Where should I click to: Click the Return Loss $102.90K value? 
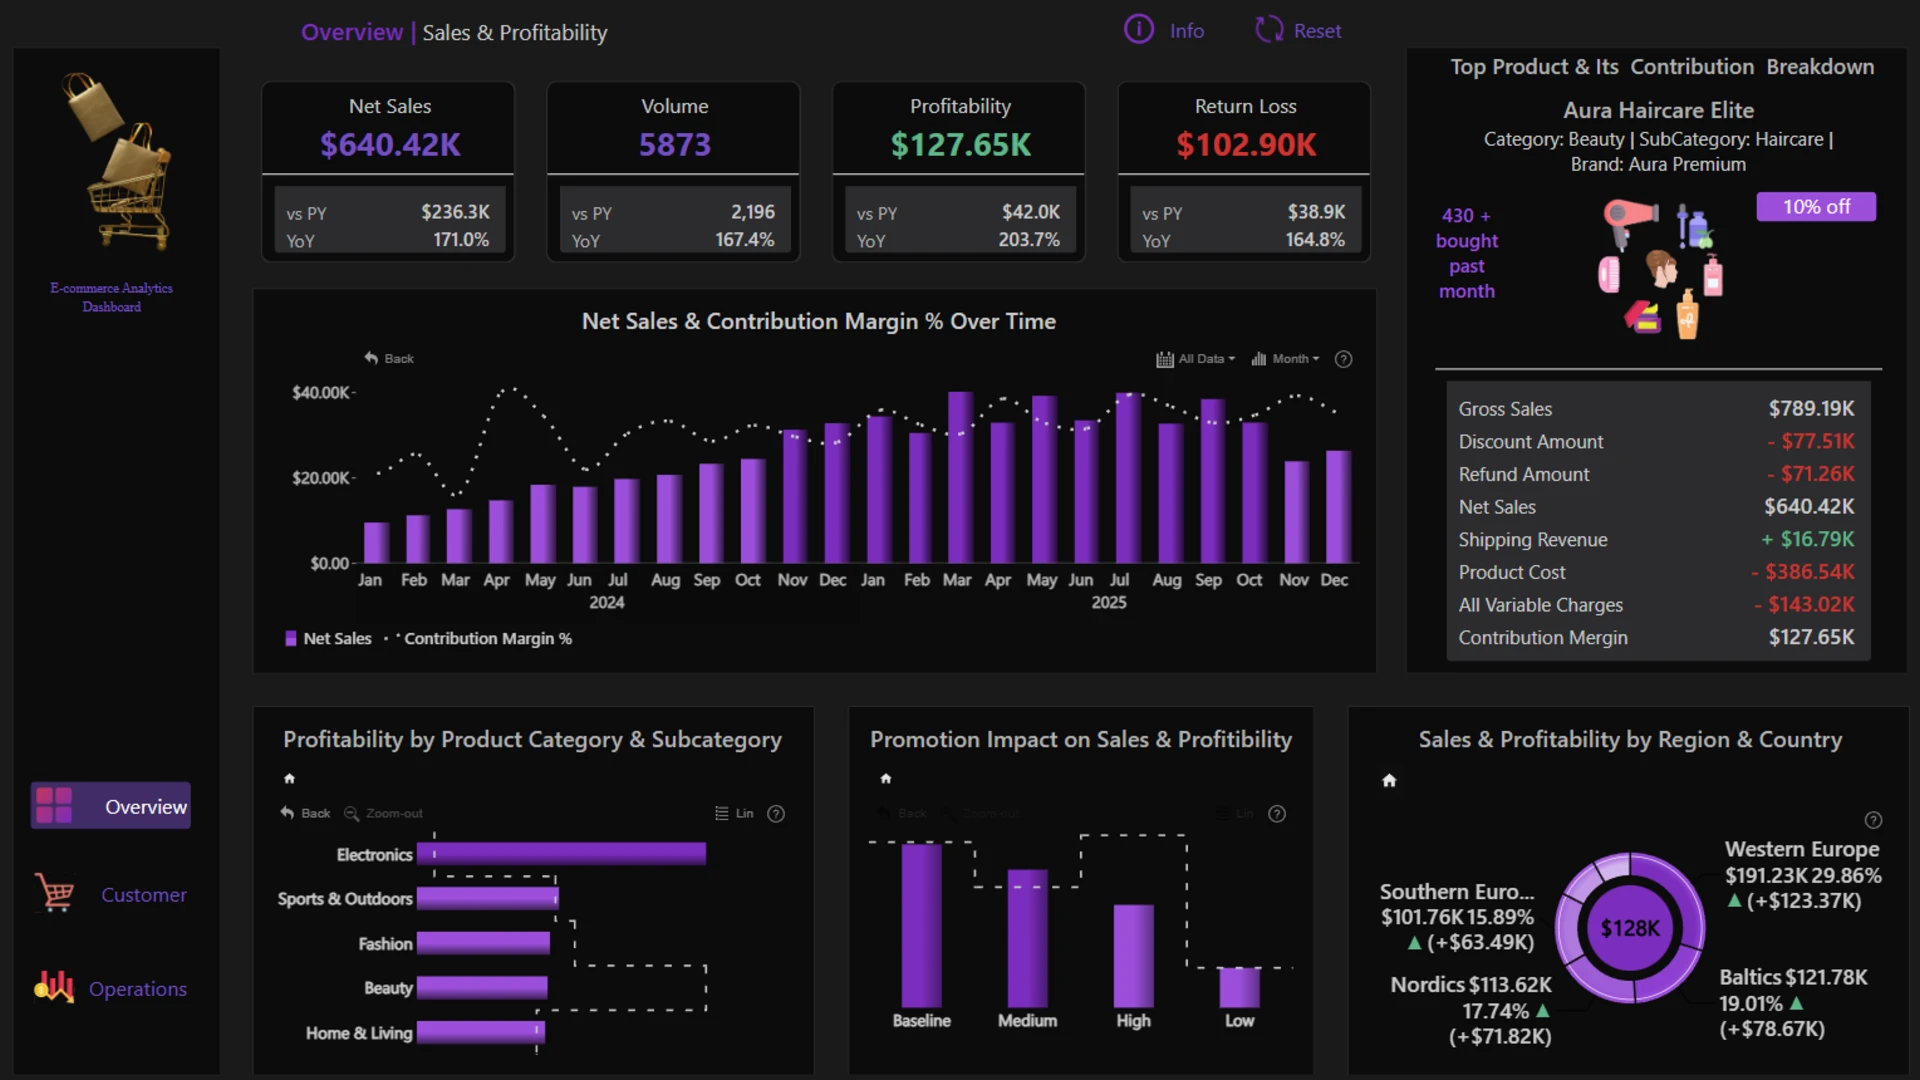point(1246,145)
